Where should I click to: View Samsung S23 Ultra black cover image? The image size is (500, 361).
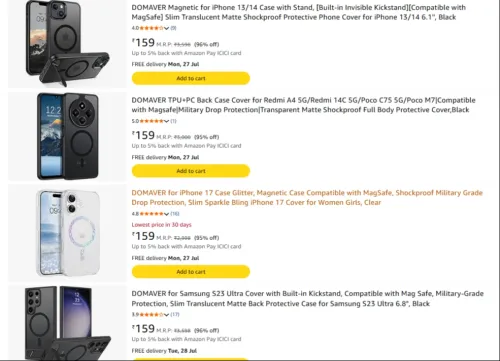[x=68, y=323]
